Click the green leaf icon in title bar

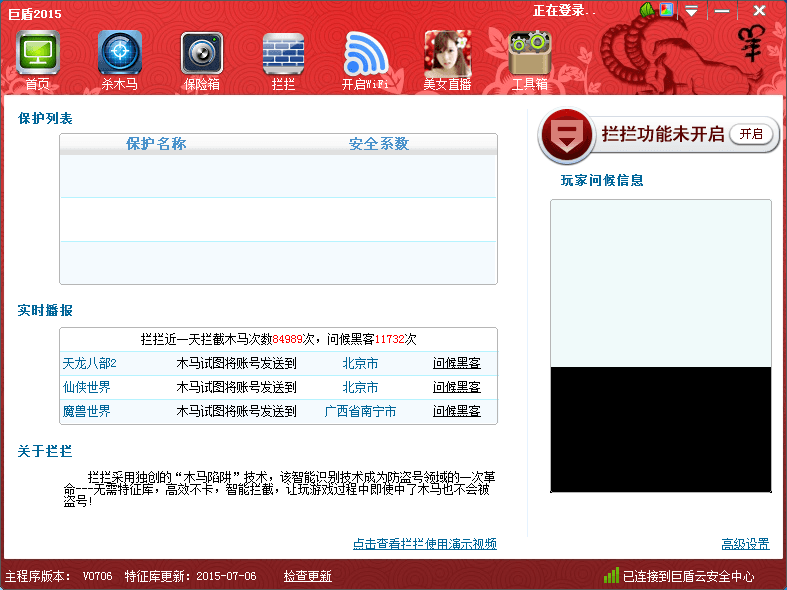tap(647, 10)
